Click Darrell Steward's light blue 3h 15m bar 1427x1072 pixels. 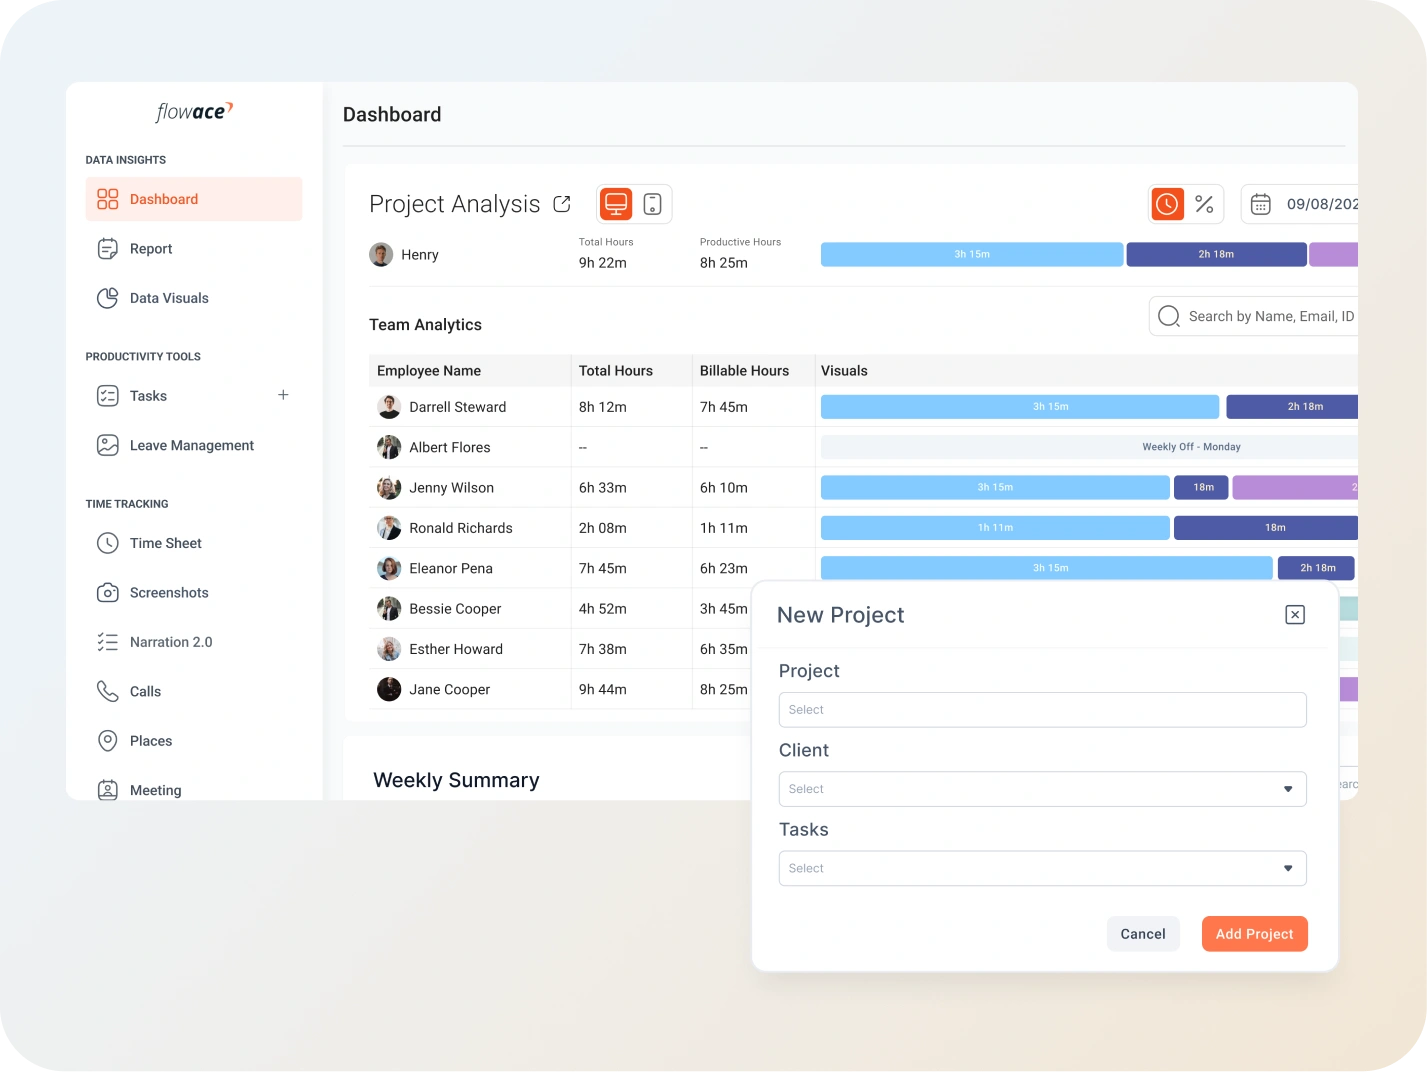(1019, 407)
